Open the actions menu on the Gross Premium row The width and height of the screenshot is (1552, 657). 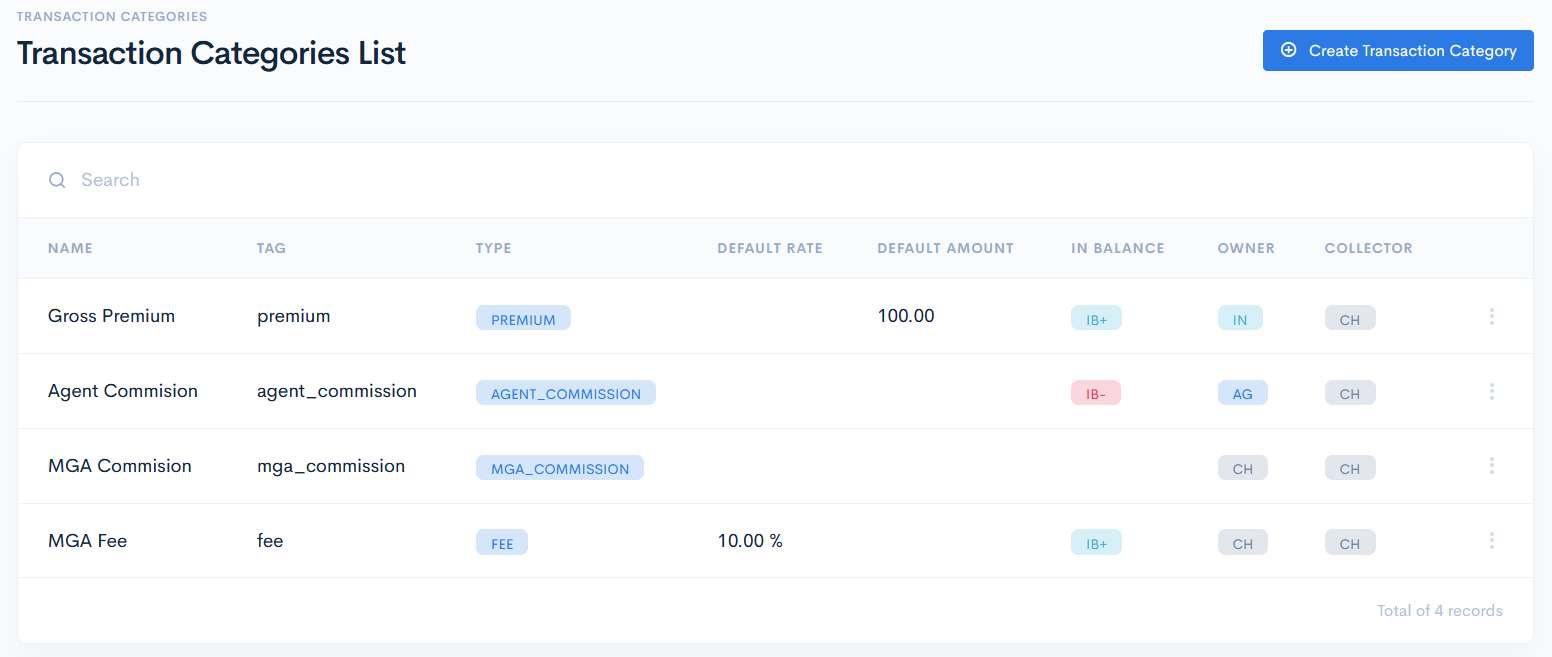coord(1492,316)
